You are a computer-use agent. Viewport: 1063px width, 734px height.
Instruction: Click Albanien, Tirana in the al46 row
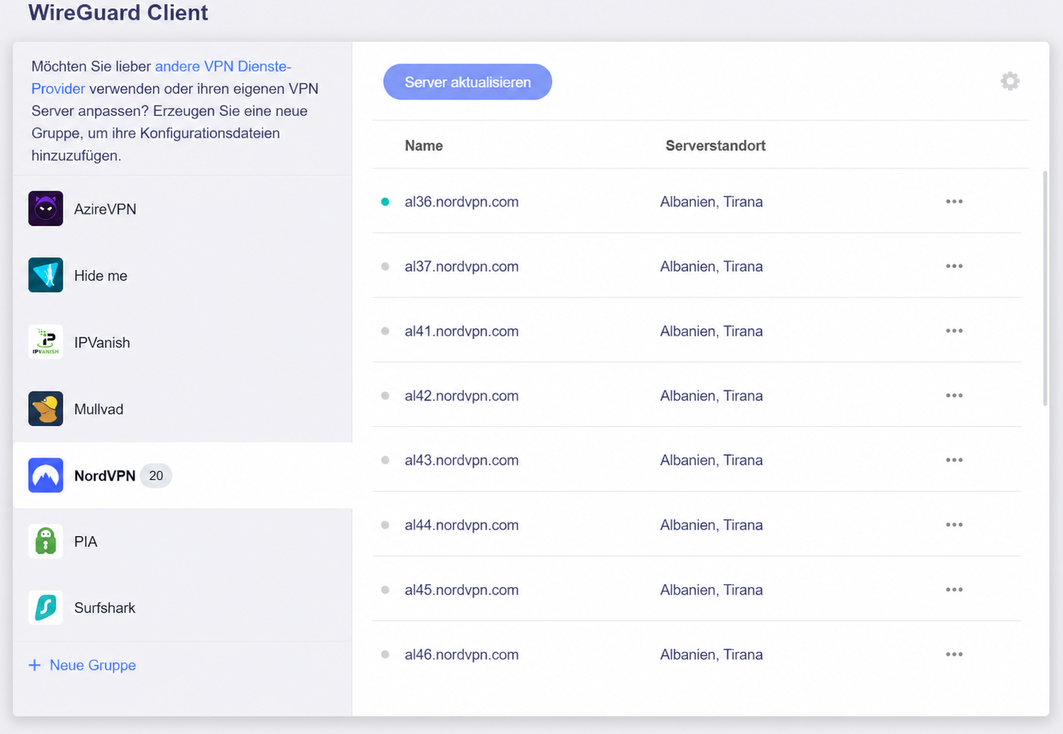(711, 654)
